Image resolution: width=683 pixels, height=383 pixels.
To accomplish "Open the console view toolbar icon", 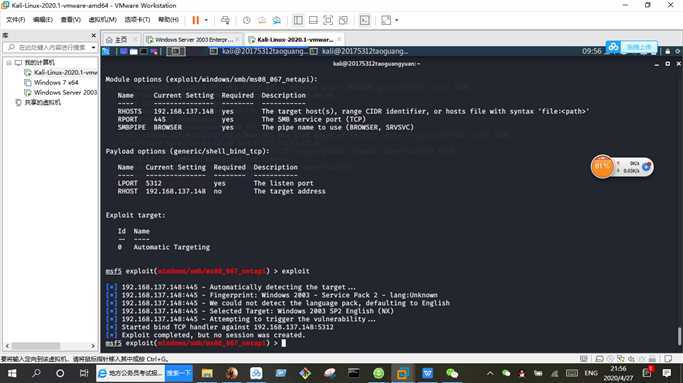I will (x=365, y=20).
